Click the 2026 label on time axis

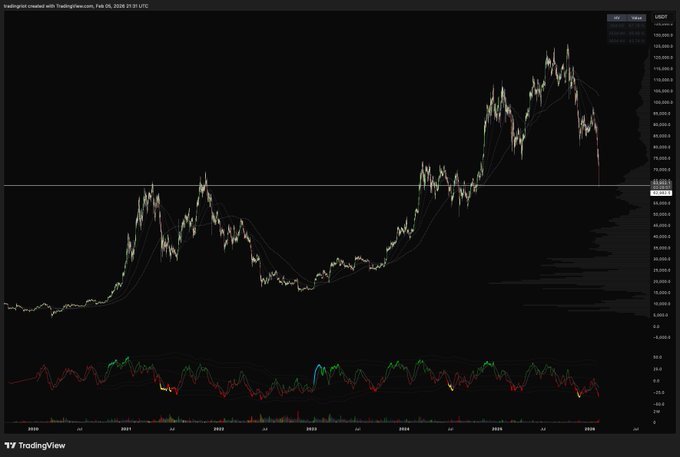tap(589, 429)
